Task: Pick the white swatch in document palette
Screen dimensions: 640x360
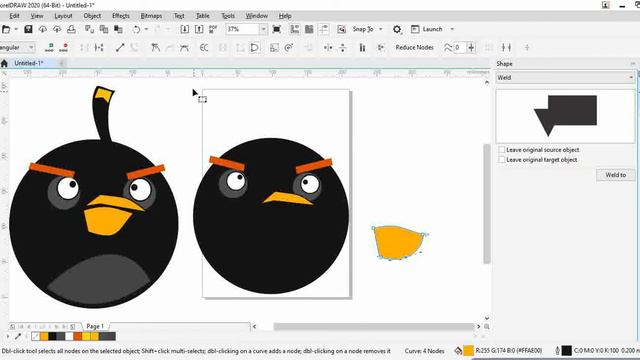Action: pos(69,336)
